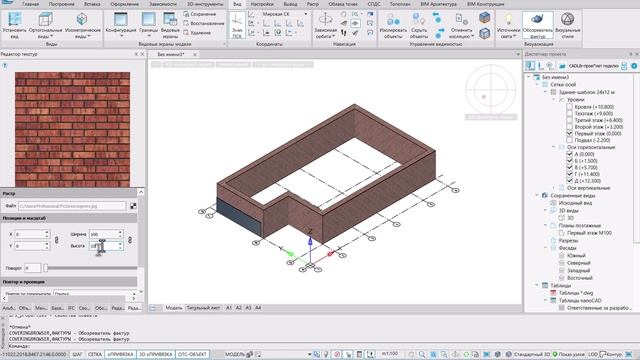
Task: Click the Видовые экраны icon
Action: click(x=170, y=20)
